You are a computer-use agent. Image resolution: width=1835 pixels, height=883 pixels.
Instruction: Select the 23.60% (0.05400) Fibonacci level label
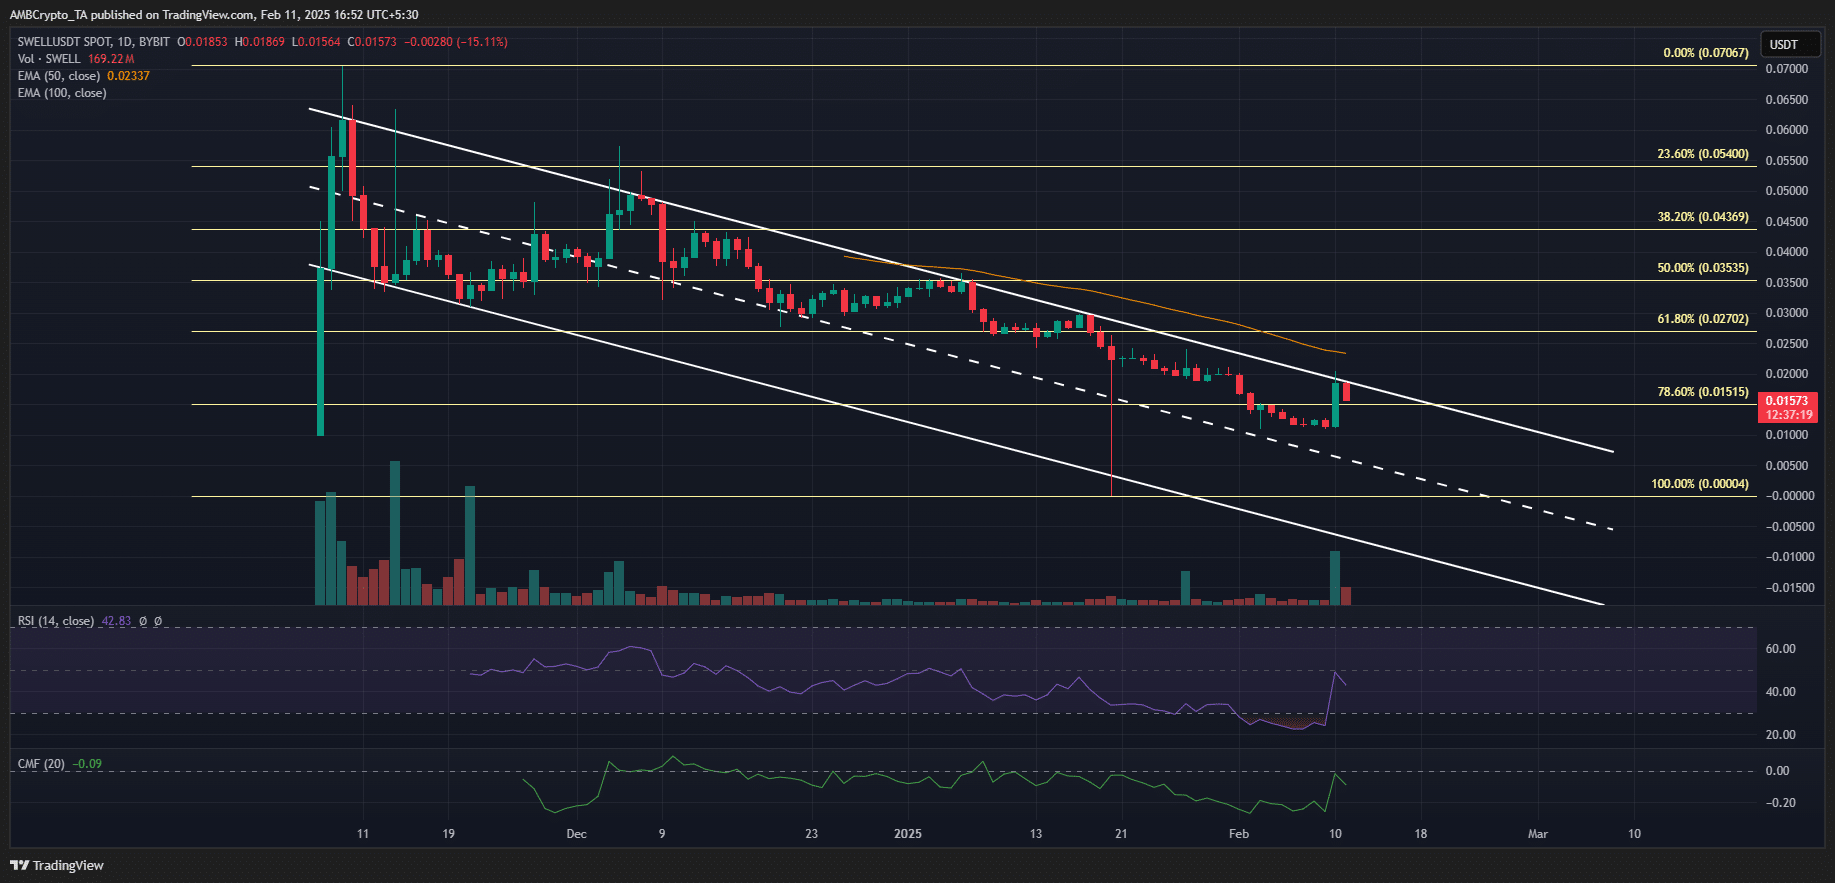(x=1702, y=154)
